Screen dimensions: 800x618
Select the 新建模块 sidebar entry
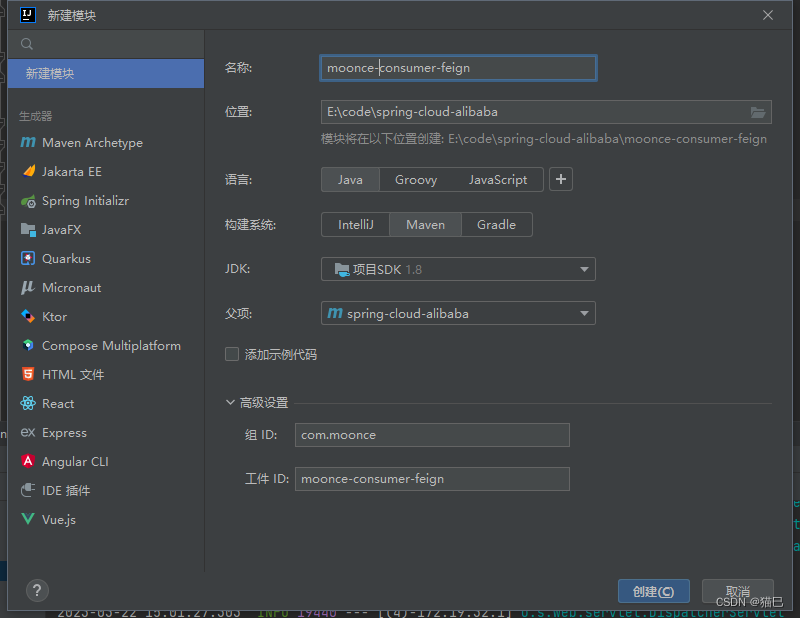(x=106, y=73)
